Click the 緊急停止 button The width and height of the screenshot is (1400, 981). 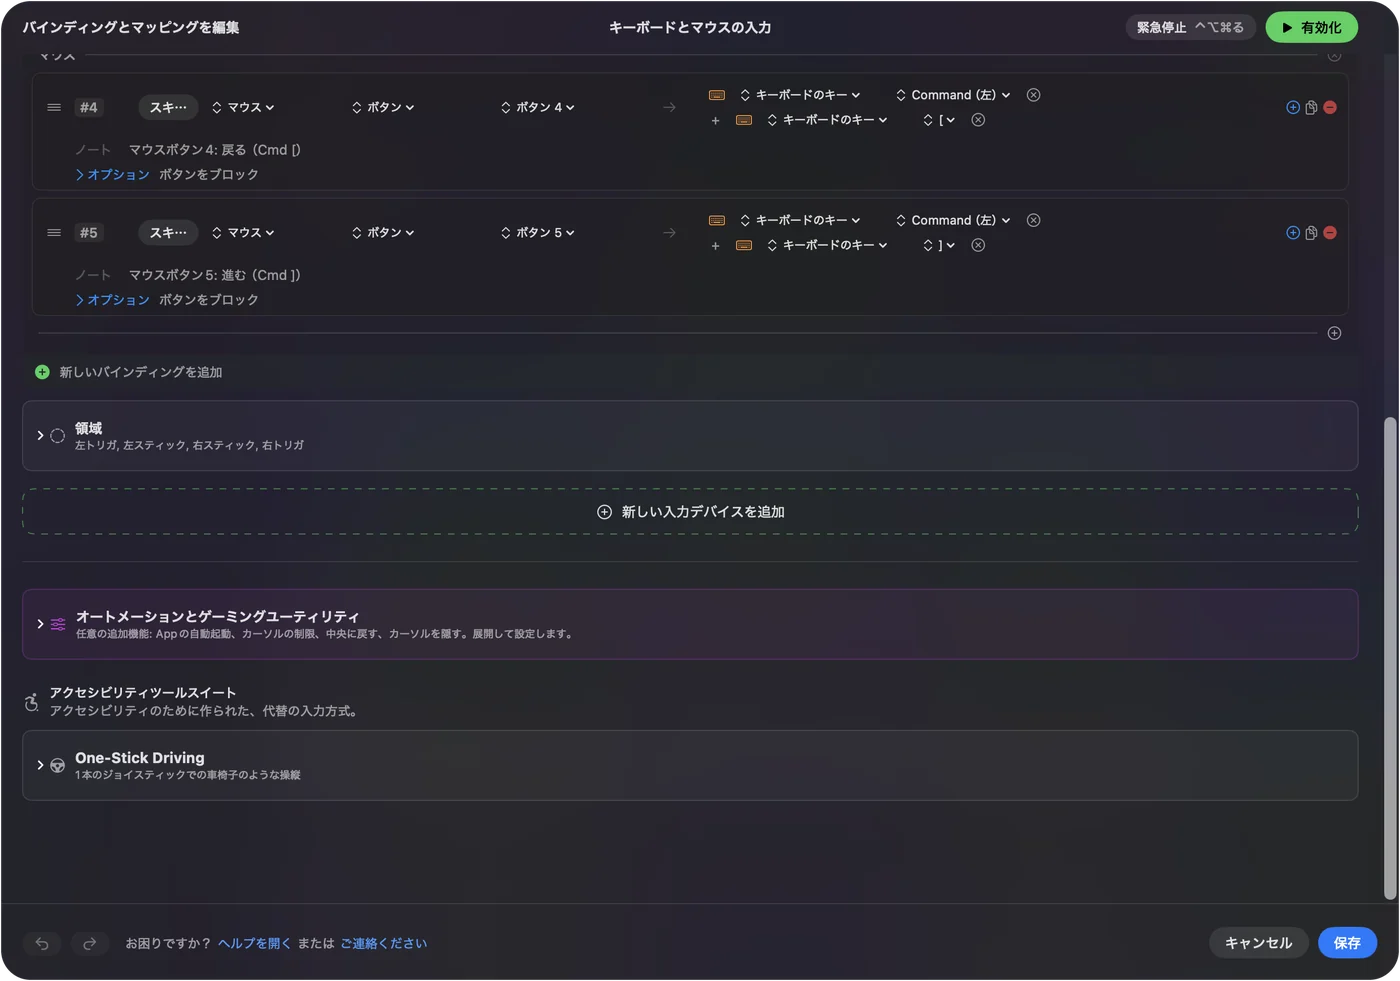pyautogui.click(x=1190, y=28)
